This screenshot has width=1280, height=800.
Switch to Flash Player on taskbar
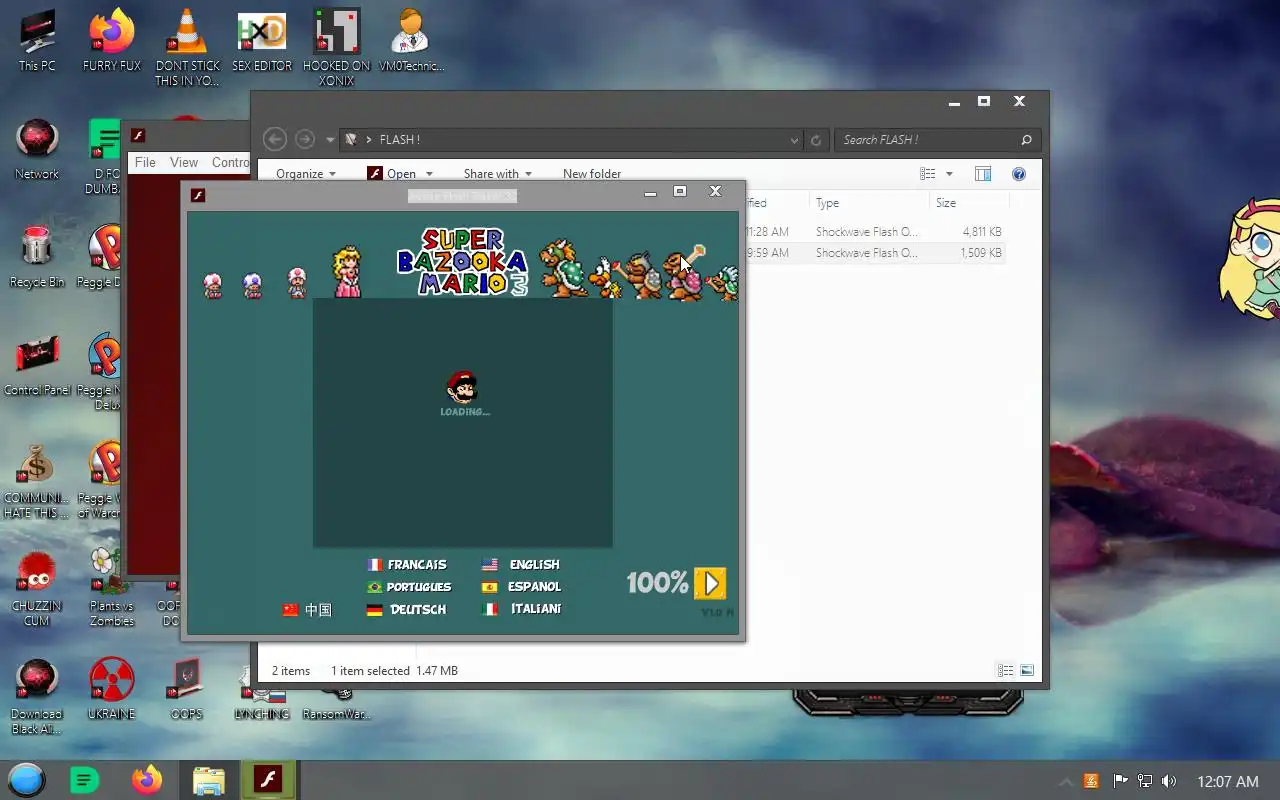tap(268, 780)
